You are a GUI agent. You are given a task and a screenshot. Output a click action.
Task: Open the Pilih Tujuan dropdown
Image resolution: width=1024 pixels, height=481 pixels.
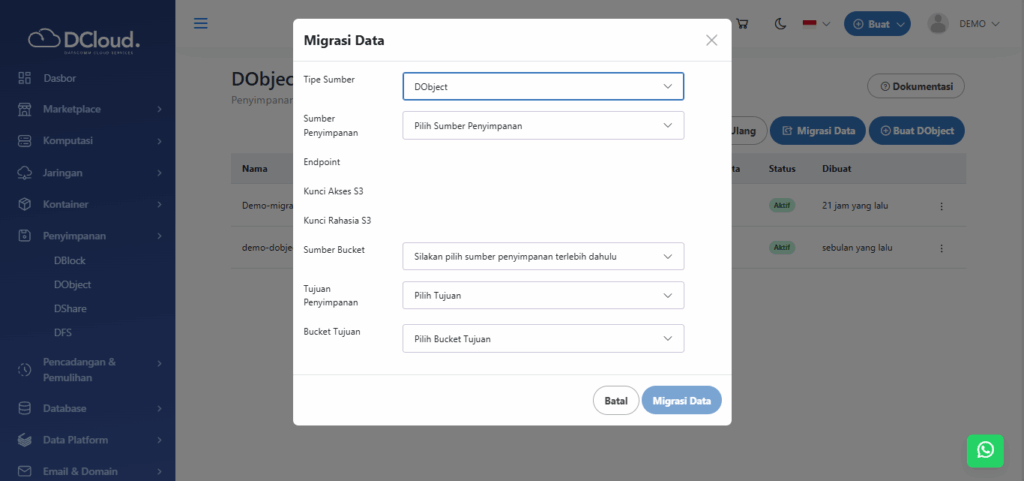click(543, 296)
